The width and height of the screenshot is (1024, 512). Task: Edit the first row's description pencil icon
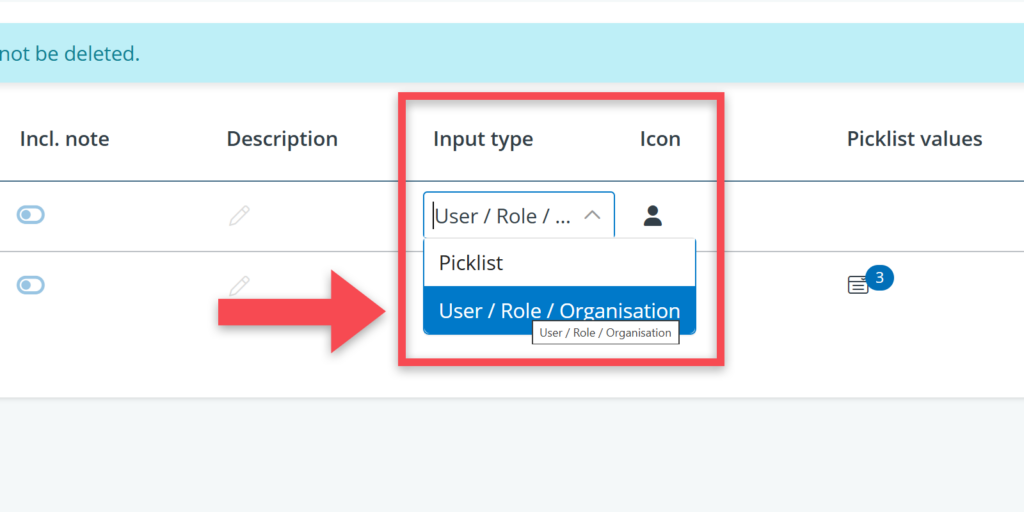(239, 215)
